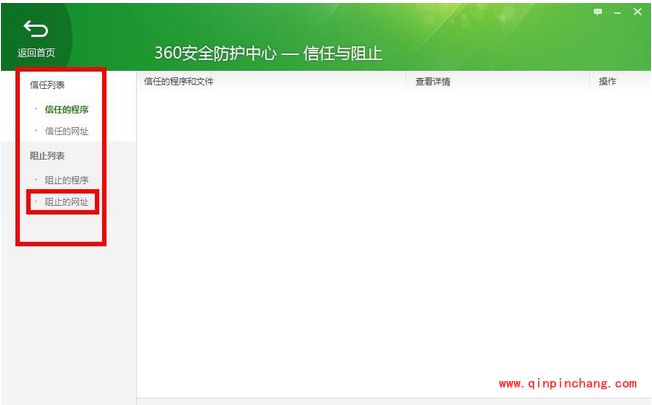652x405 pixels.
Task: Click the 查看详情 column header
Action: [433, 81]
